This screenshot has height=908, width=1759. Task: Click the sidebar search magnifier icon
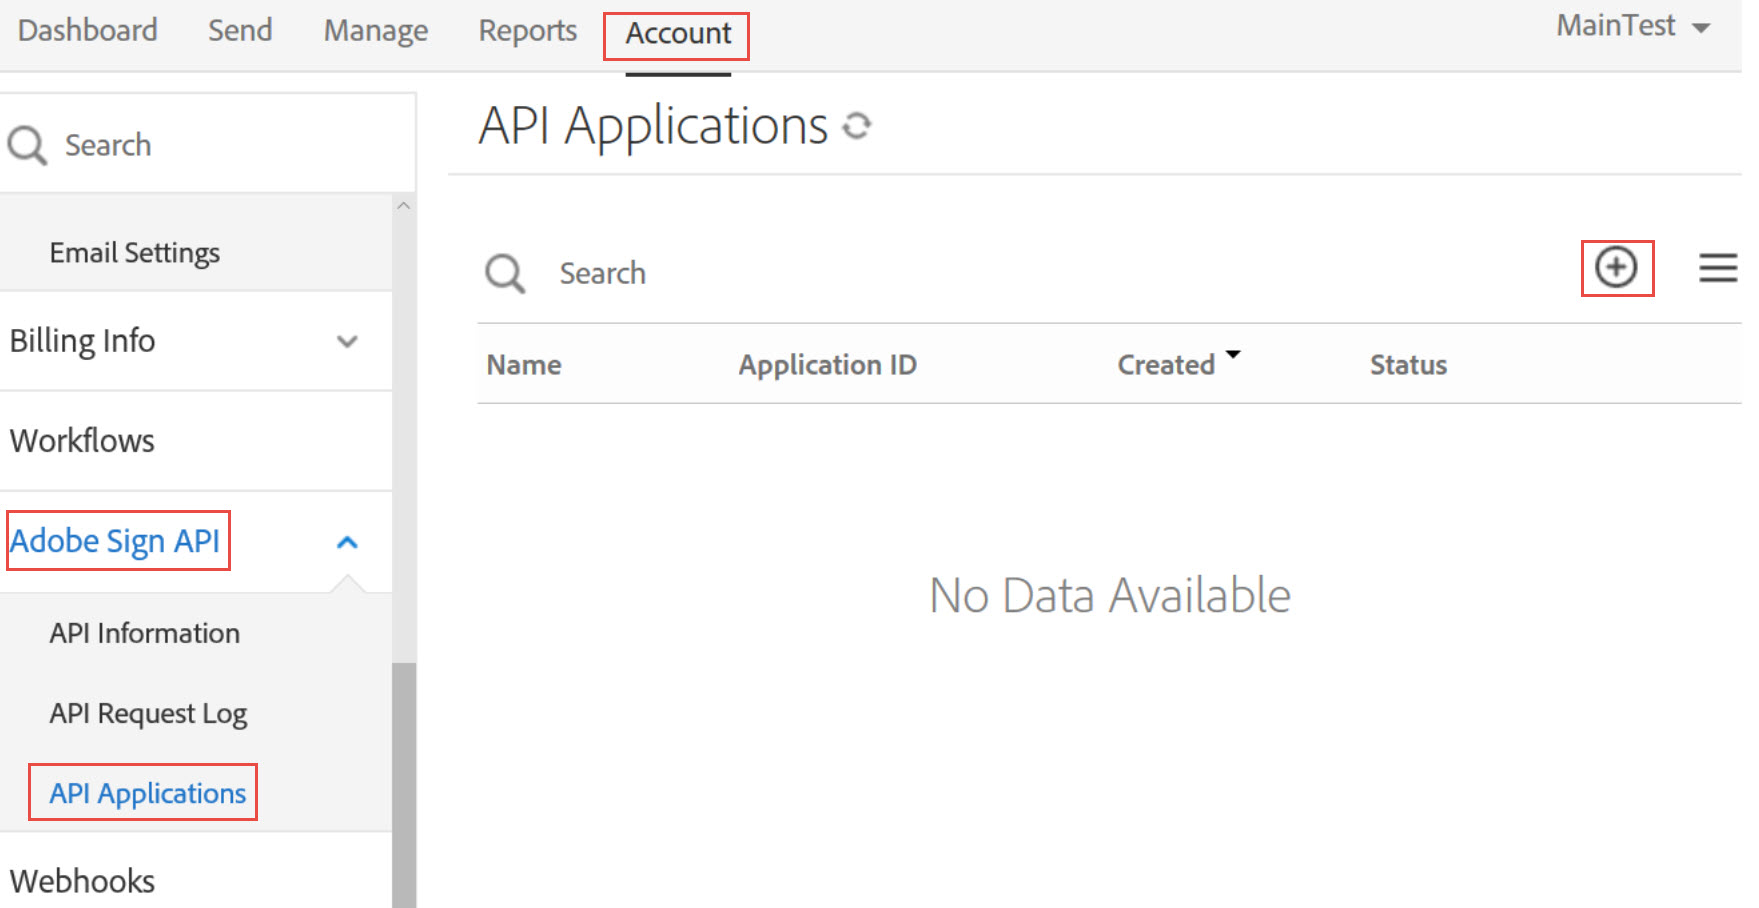(27, 145)
